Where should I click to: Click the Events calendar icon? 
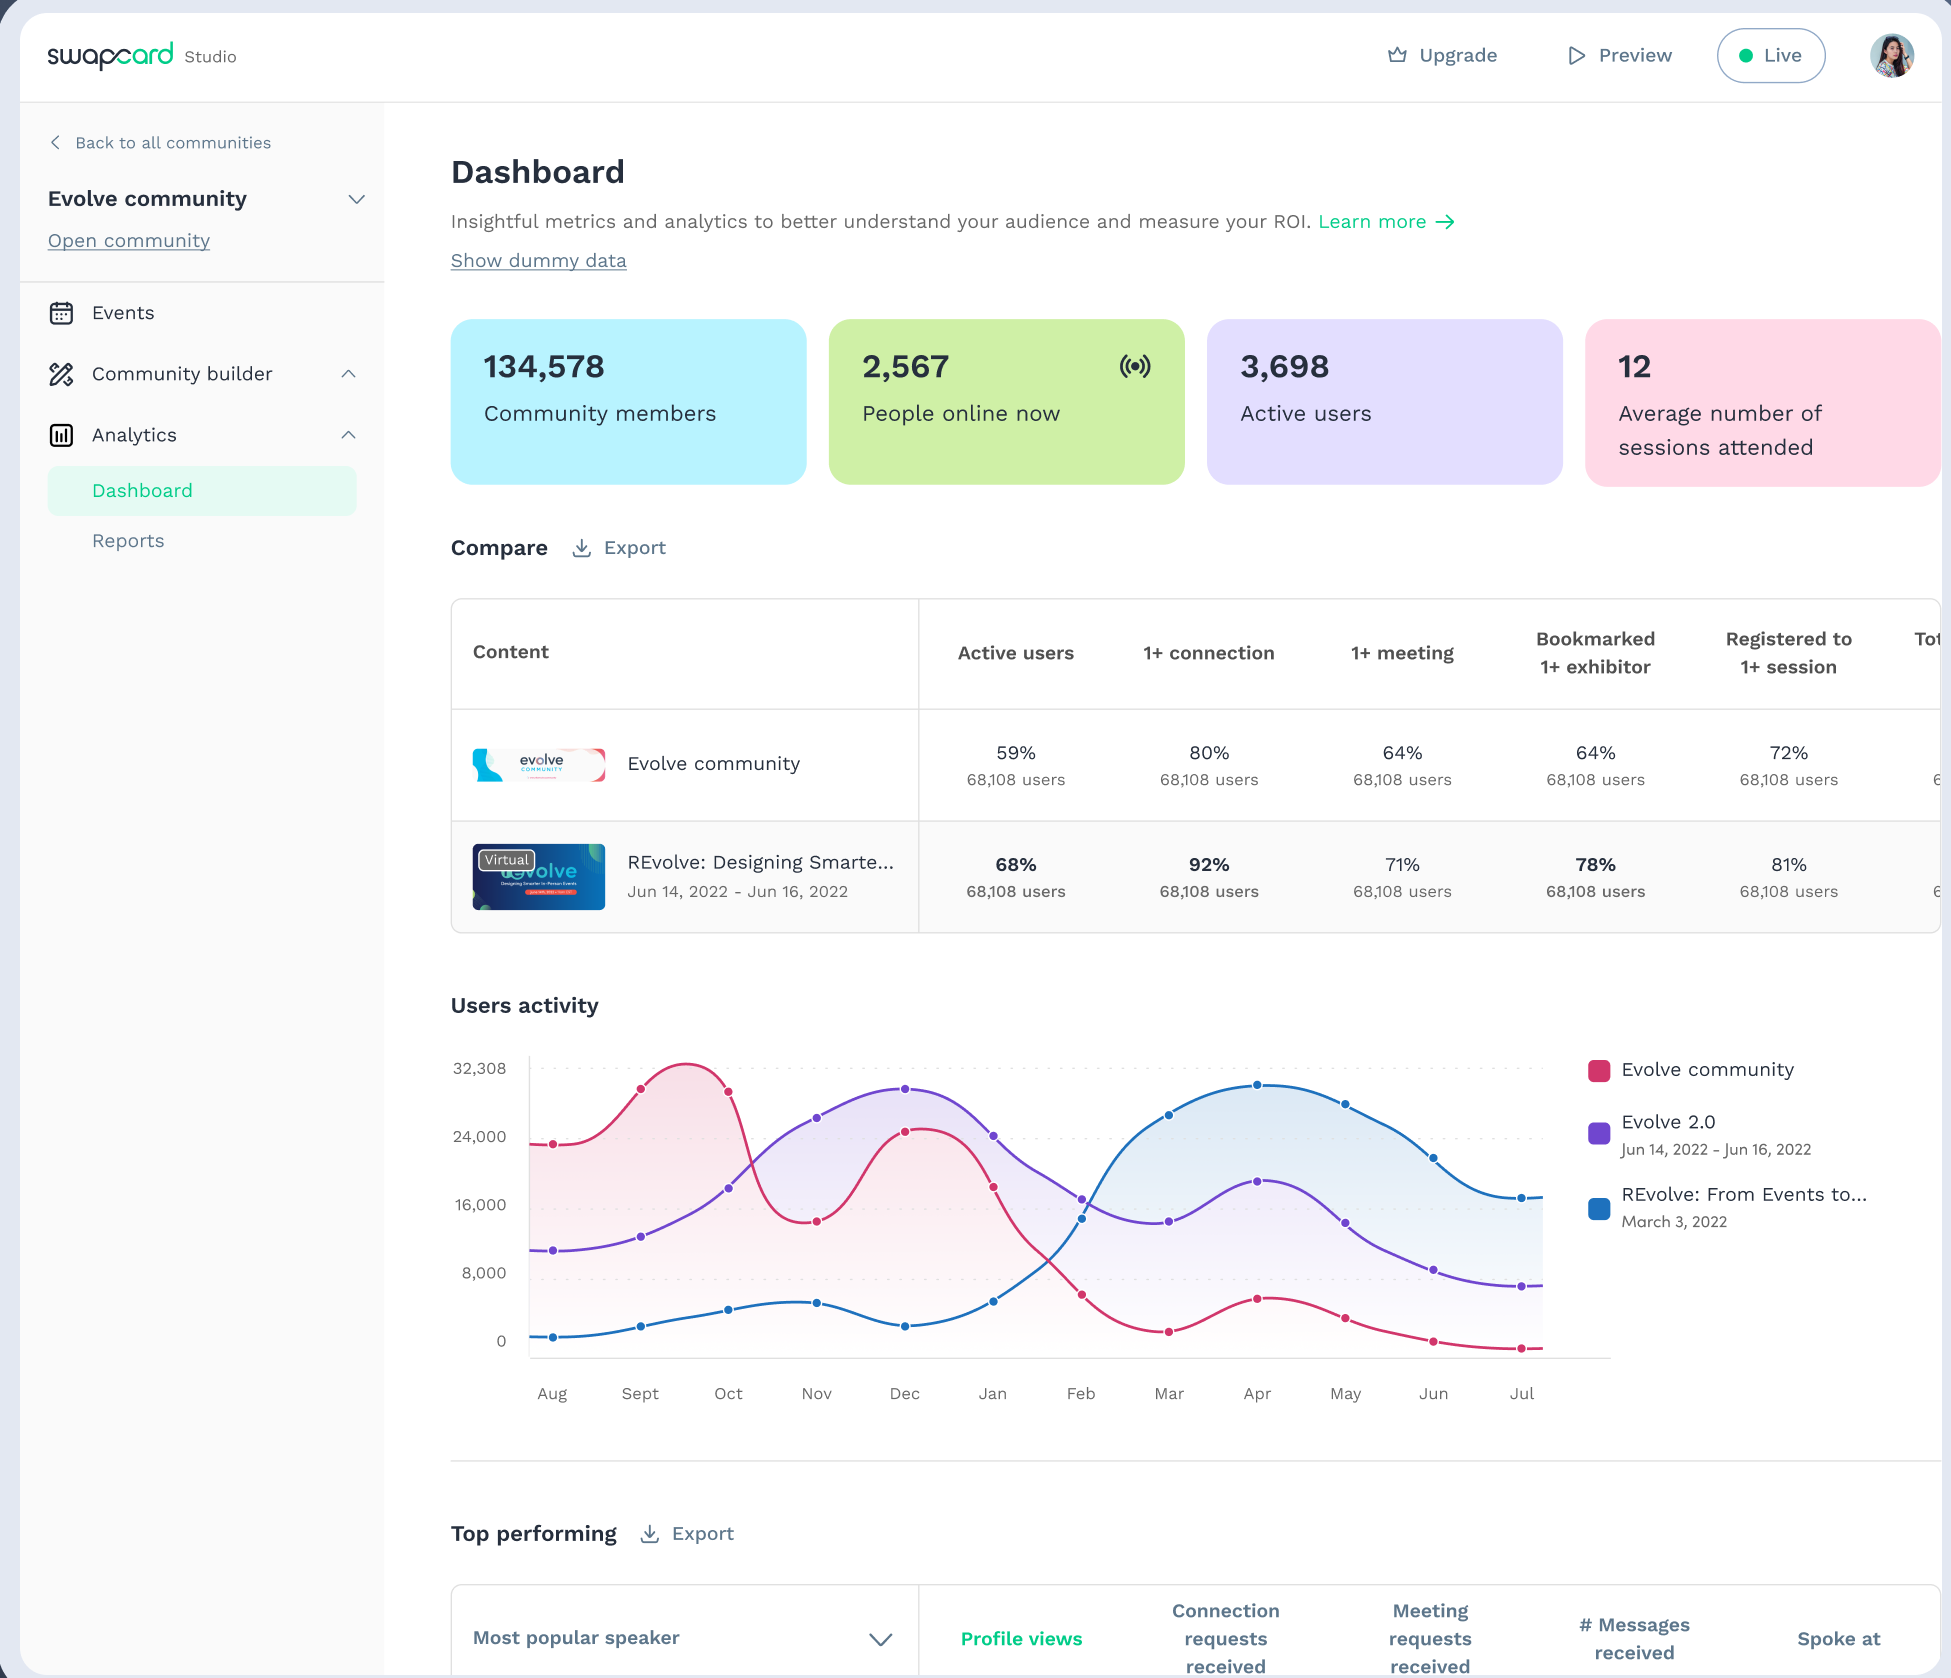click(x=61, y=313)
